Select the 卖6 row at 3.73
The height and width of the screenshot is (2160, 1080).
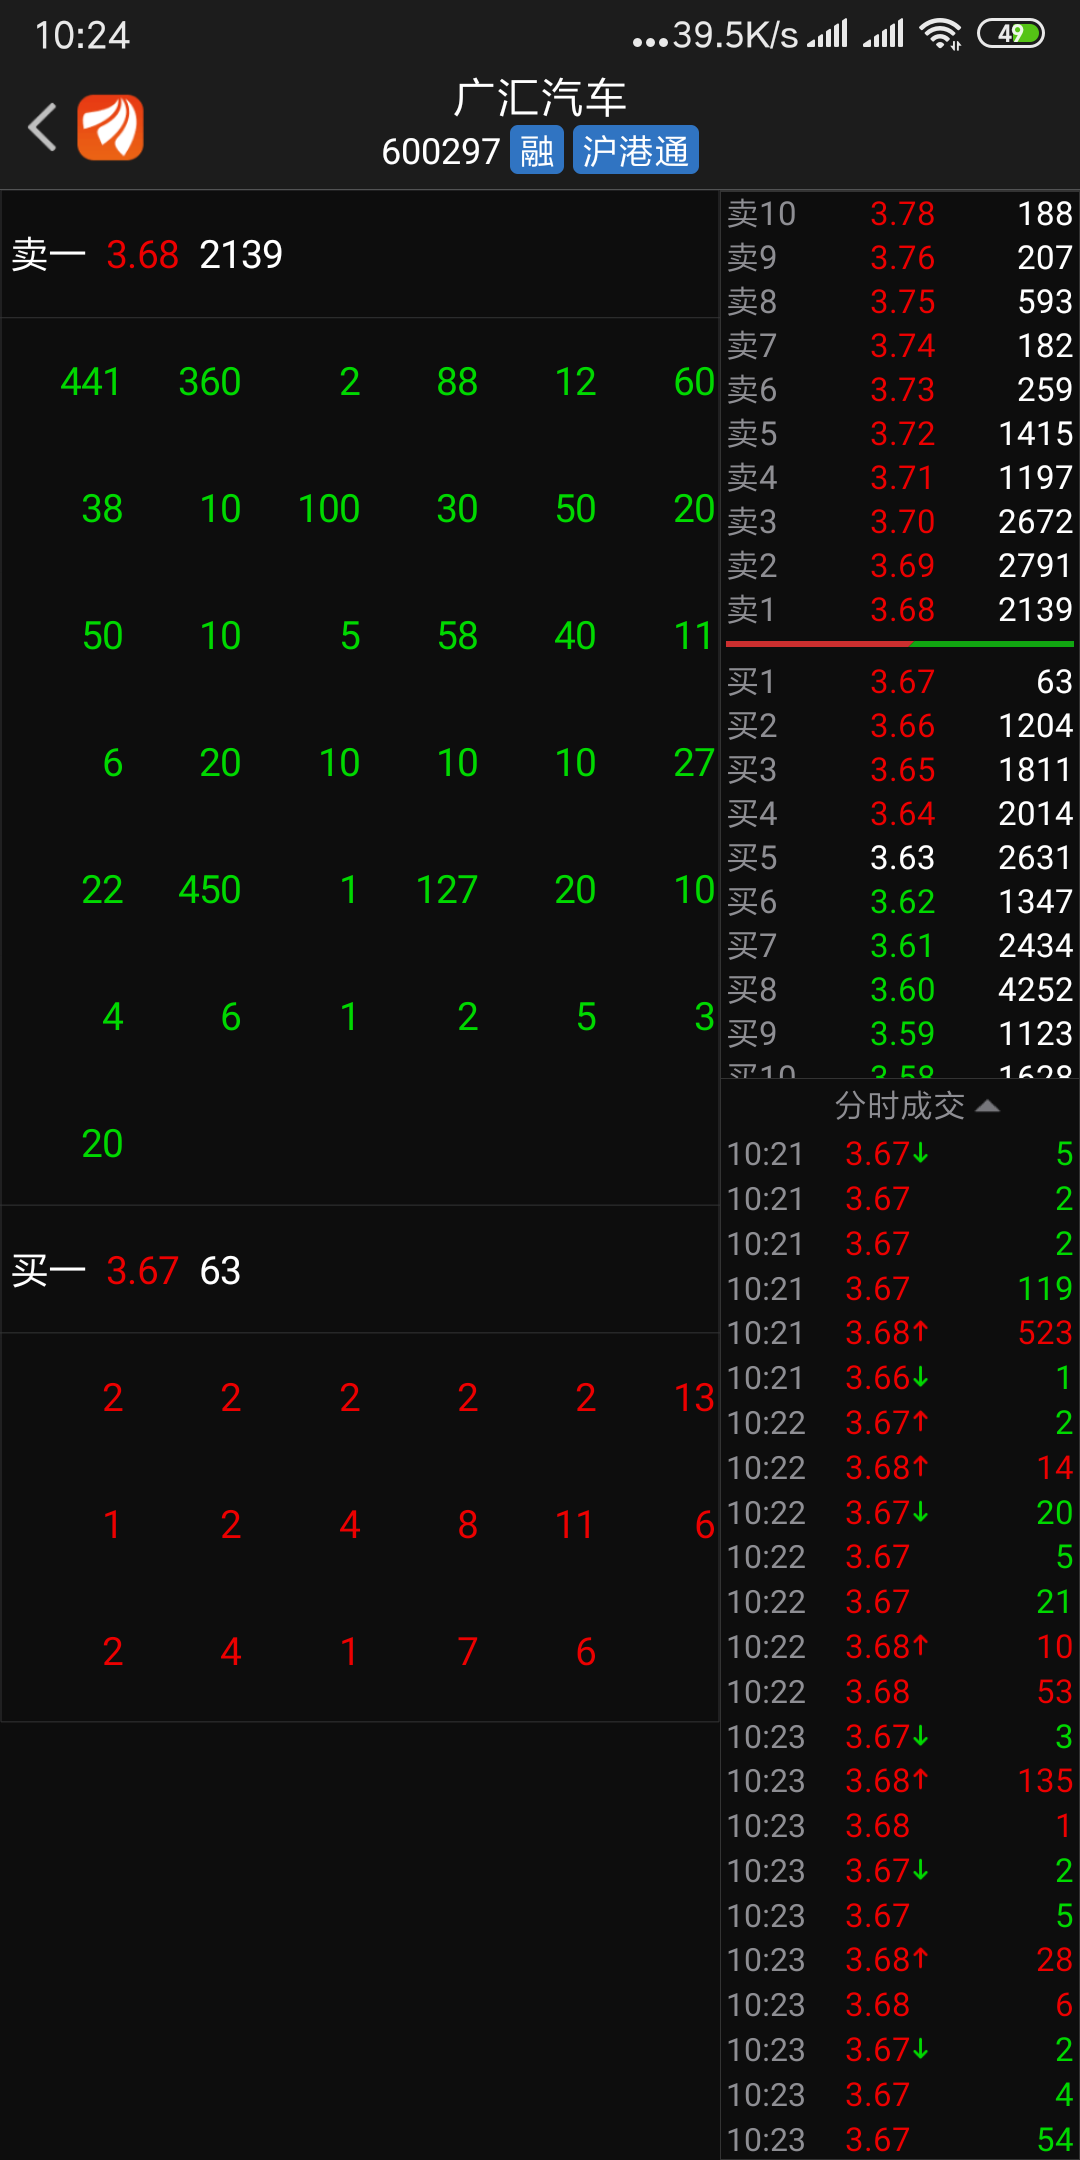coord(900,390)
